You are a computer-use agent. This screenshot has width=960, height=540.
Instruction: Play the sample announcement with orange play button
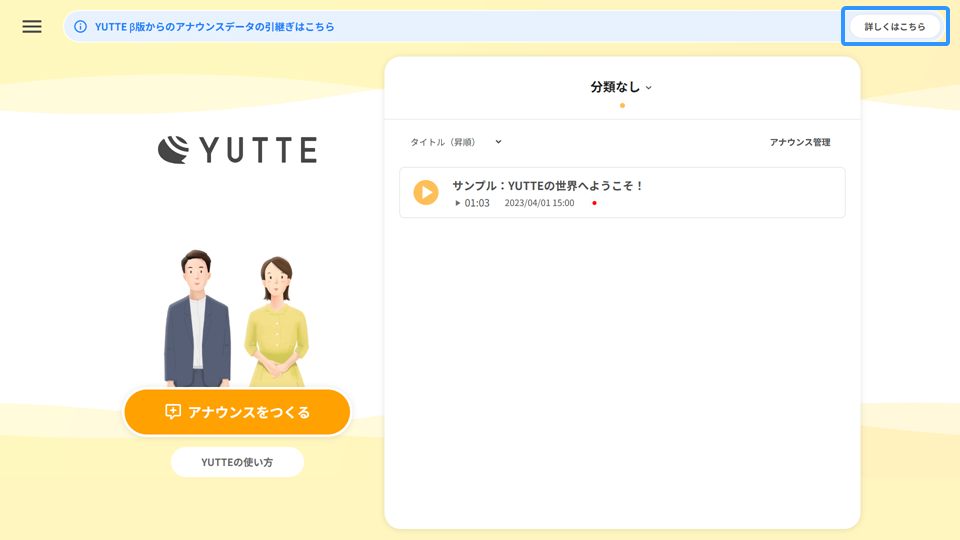tap(426, 192)
